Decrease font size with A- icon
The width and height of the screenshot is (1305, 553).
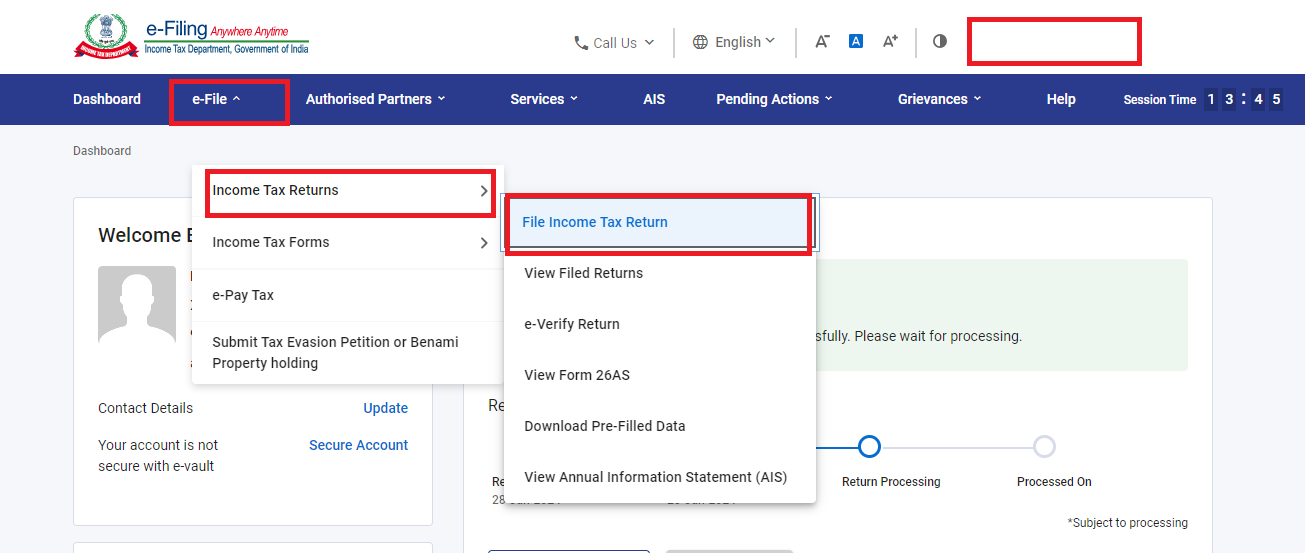pyautogui.click(x=822, y=41)
